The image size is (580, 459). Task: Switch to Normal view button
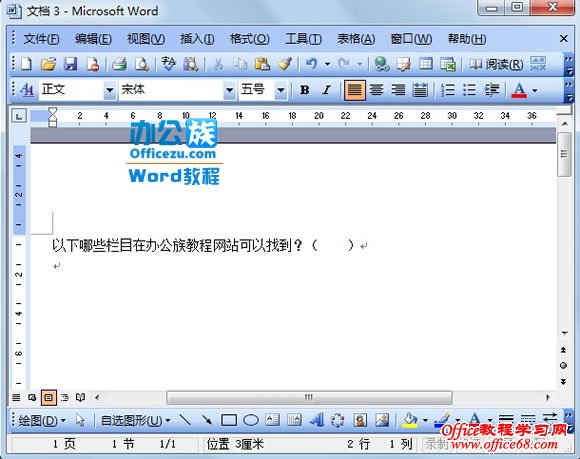[x=16, y=398]
